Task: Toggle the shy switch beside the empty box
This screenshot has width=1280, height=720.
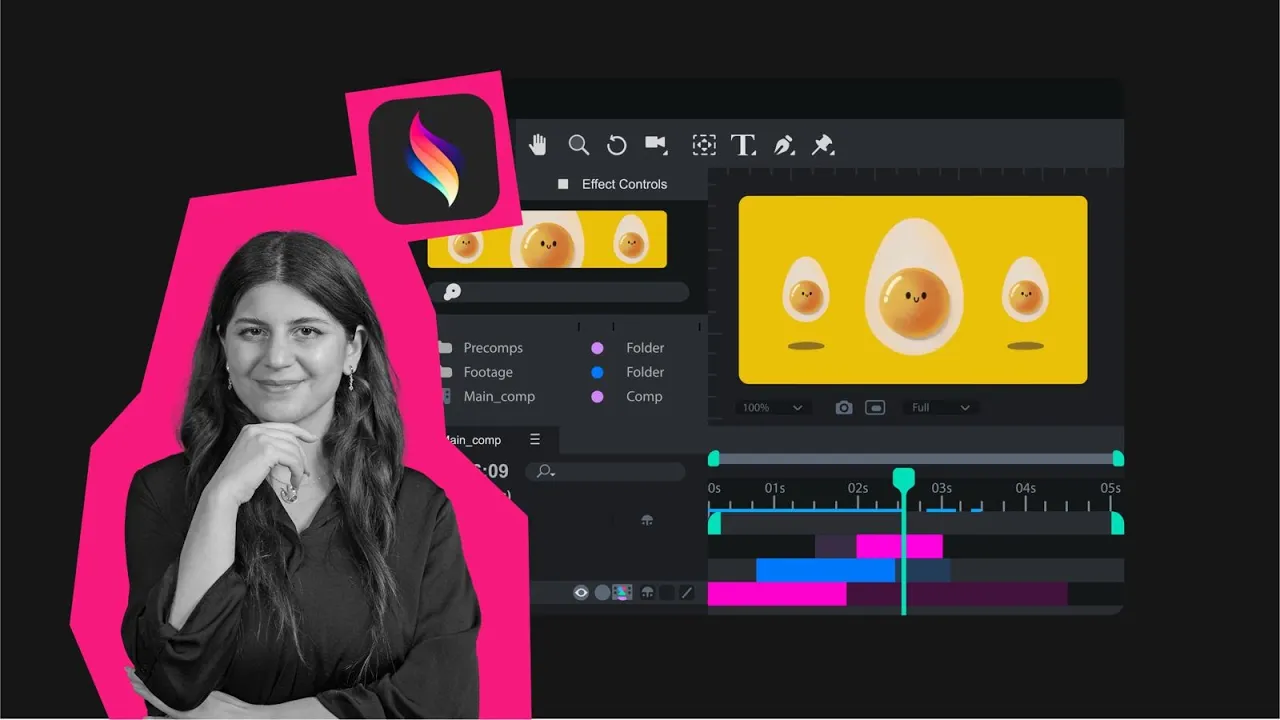Action: tap(647, 593)
